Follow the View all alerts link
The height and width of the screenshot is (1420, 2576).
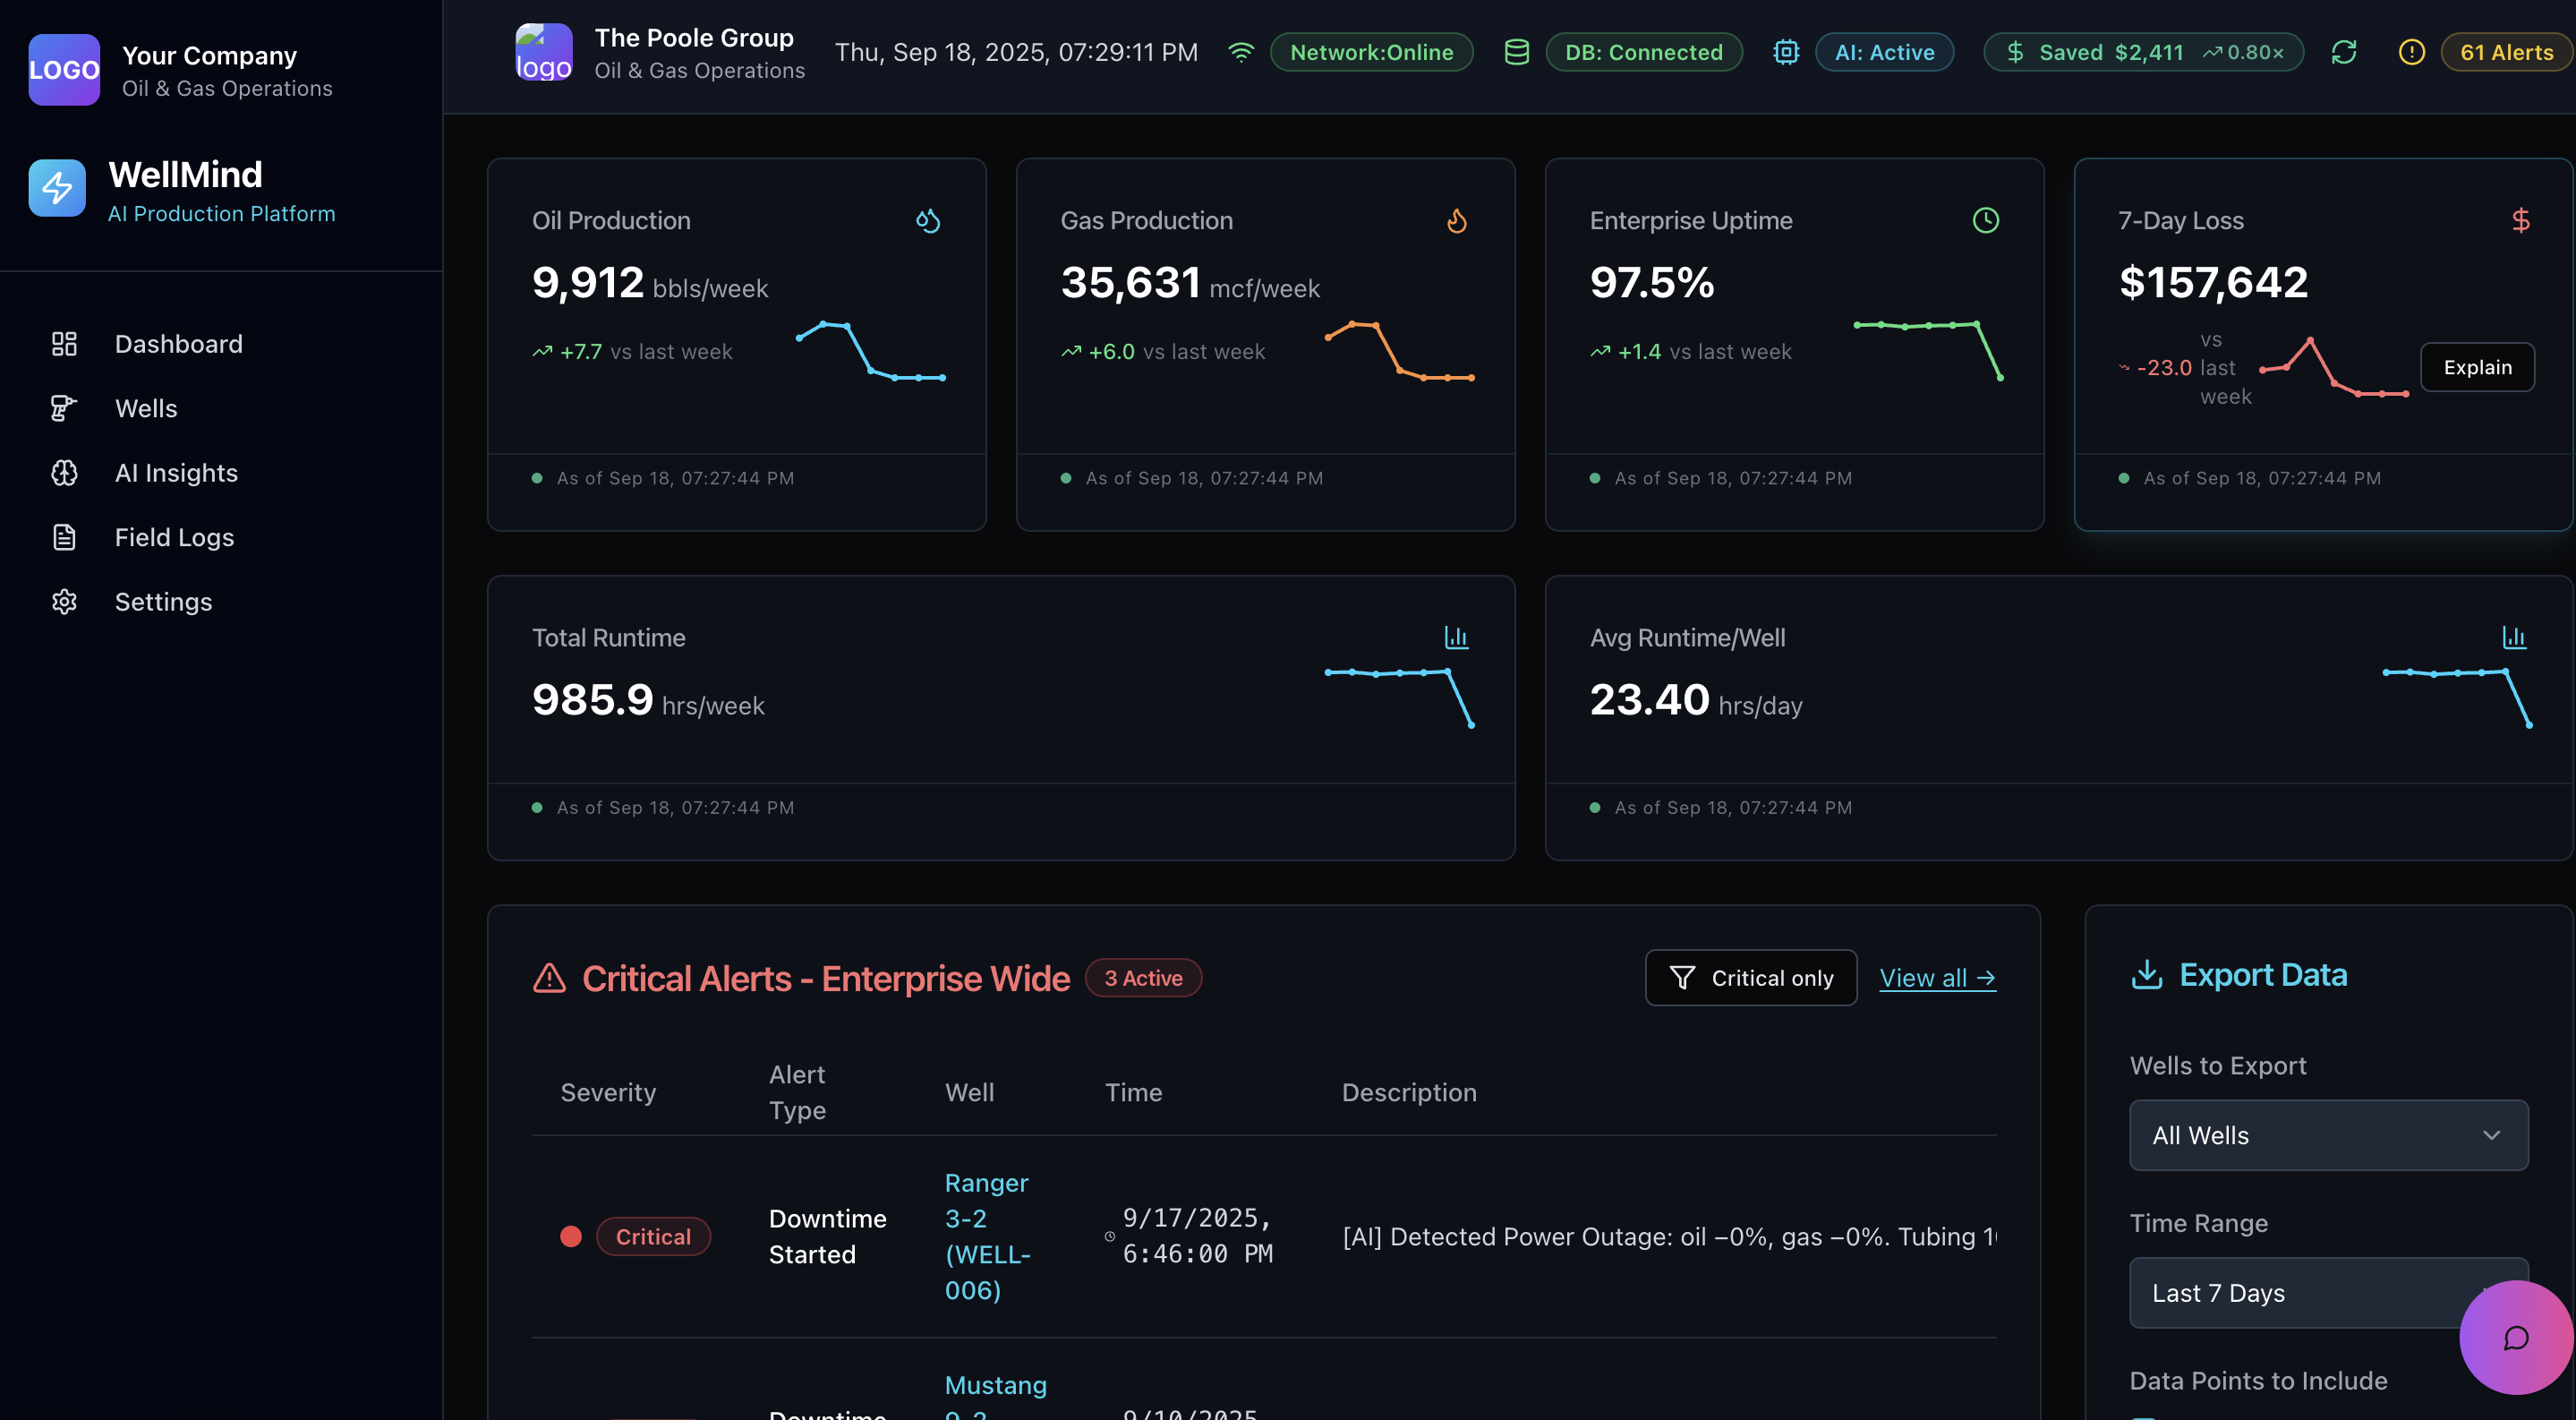coord(1937,977)
